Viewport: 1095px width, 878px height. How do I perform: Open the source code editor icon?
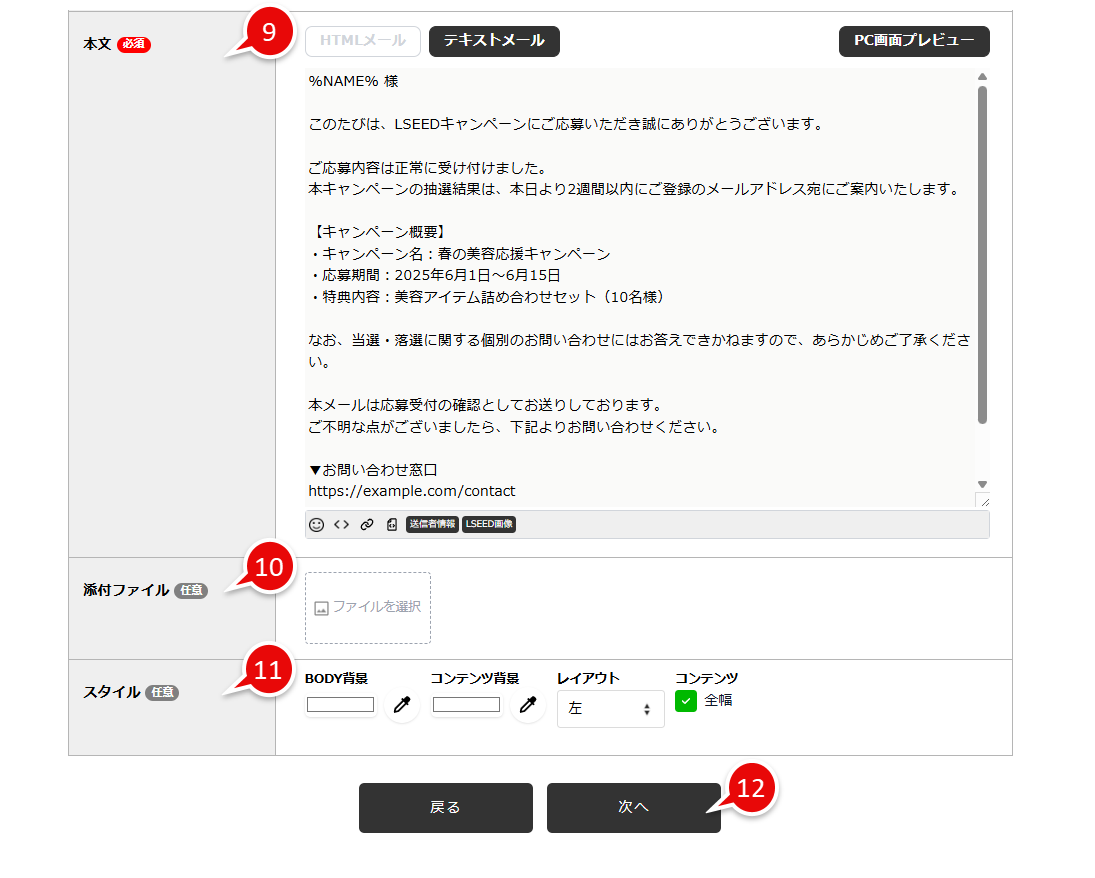(x=340, y=524)
